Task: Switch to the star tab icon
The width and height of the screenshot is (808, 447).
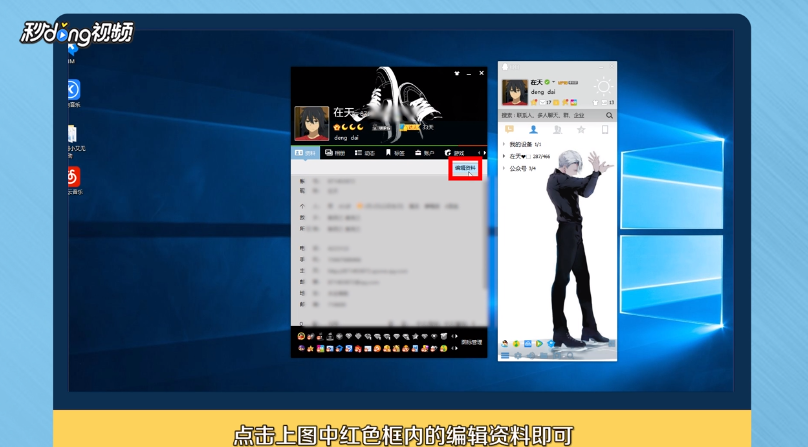Action: coord(581,129)
